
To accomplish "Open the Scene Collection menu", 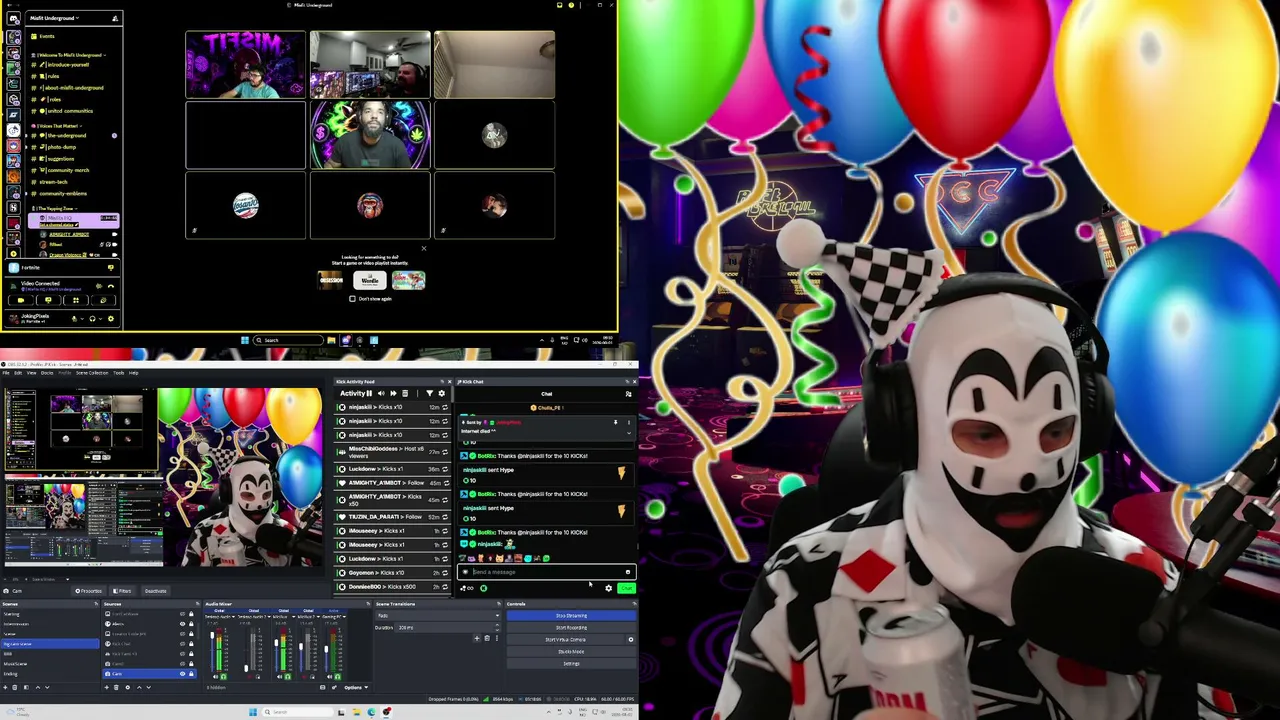I will point(92,373).
